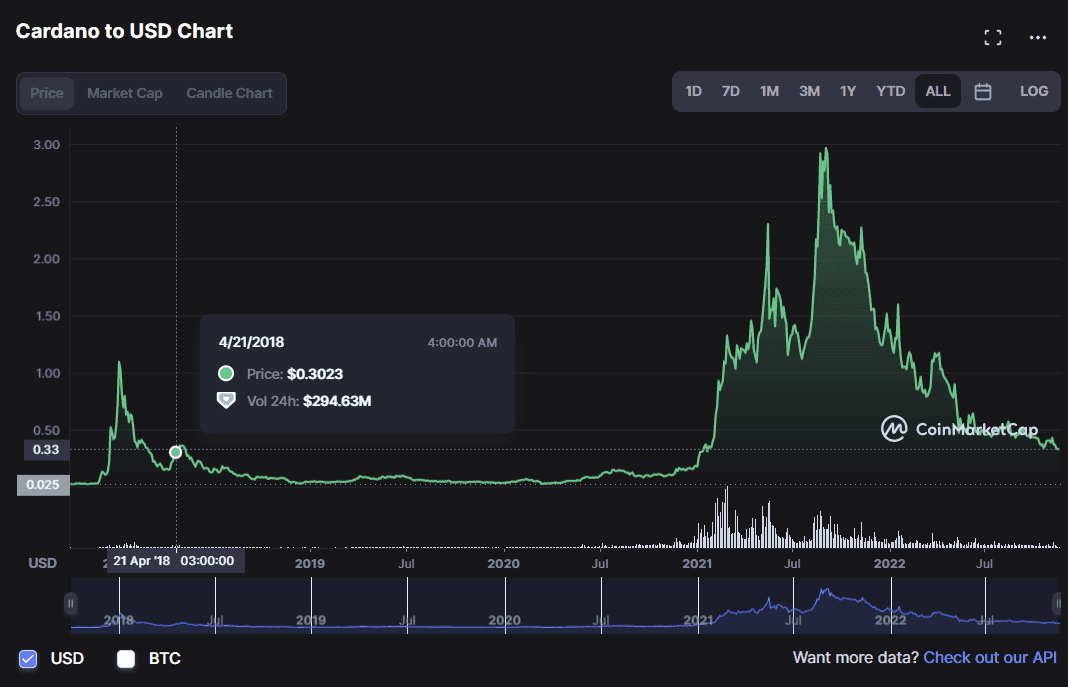Switch to the Candle Chart tab
The width and height of the screenshot is (1068, 687).
tap(229, 93)
